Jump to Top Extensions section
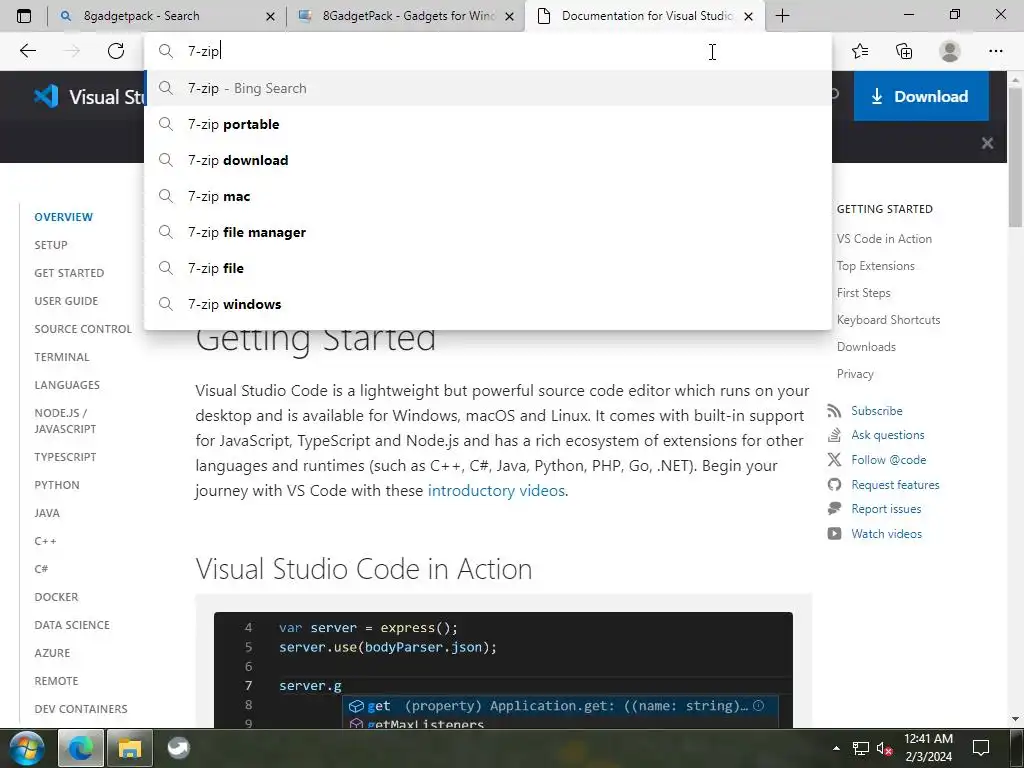Screen dimensions: 1024x768 click(x=876, y=266)
